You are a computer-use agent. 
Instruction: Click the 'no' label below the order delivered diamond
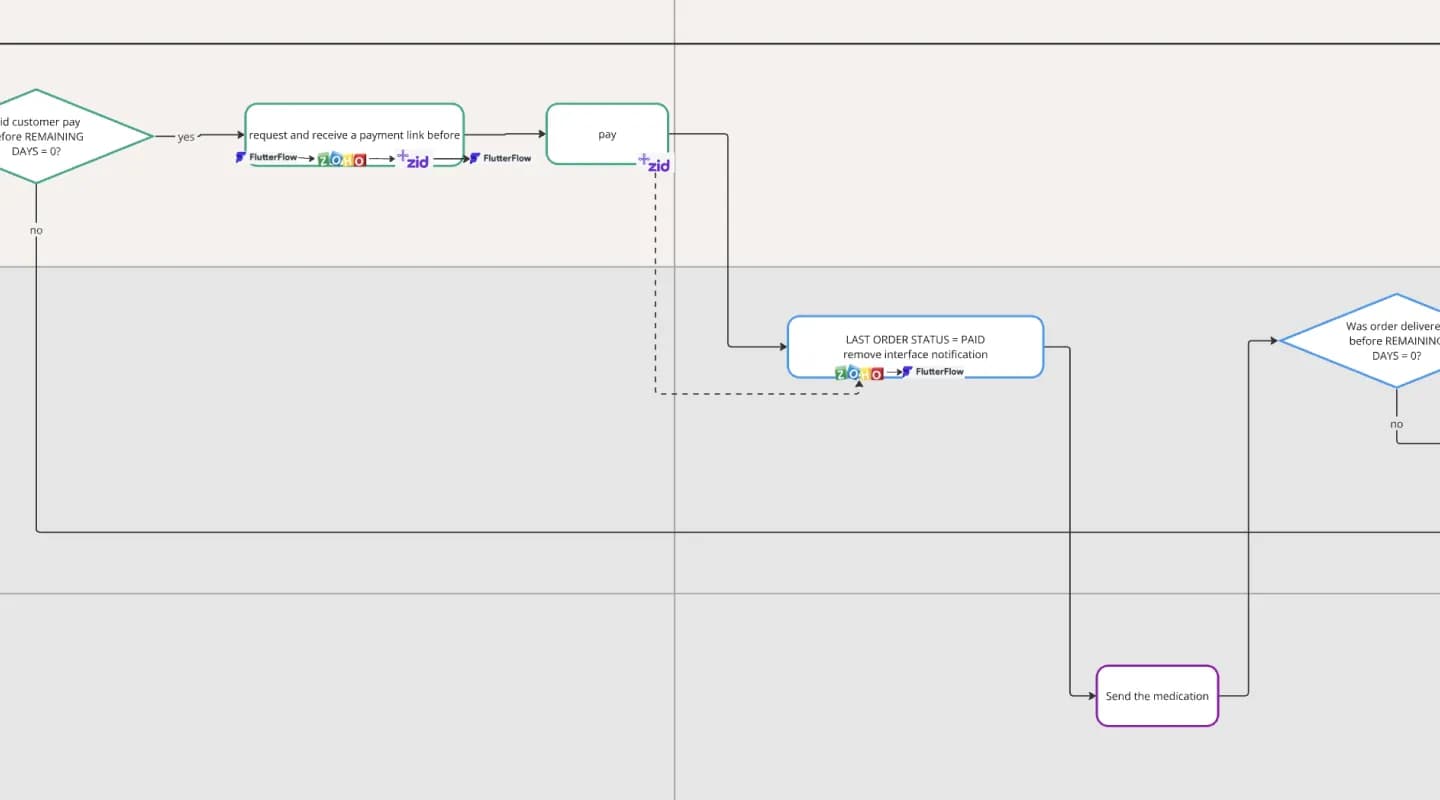1396,424
